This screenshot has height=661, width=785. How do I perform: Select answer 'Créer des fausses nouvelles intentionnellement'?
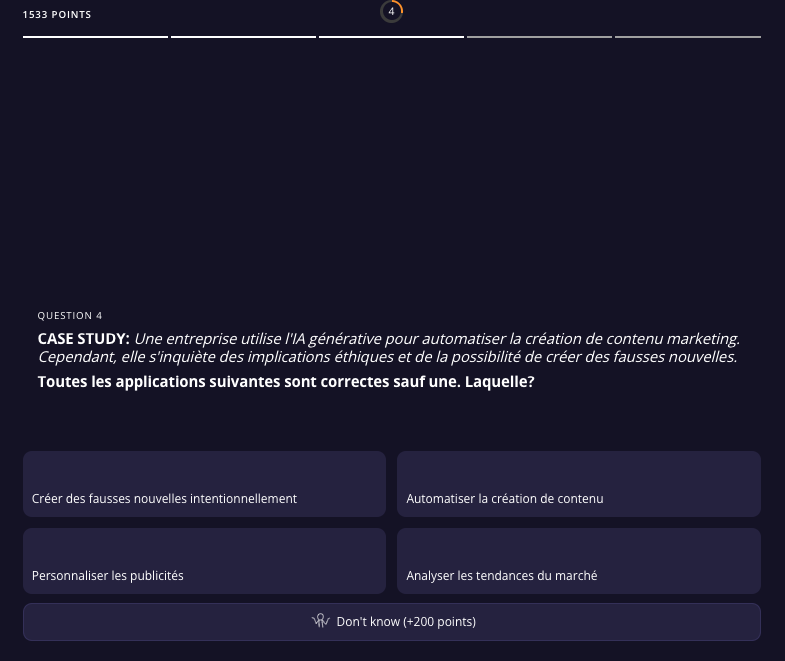tap(204, 484)
